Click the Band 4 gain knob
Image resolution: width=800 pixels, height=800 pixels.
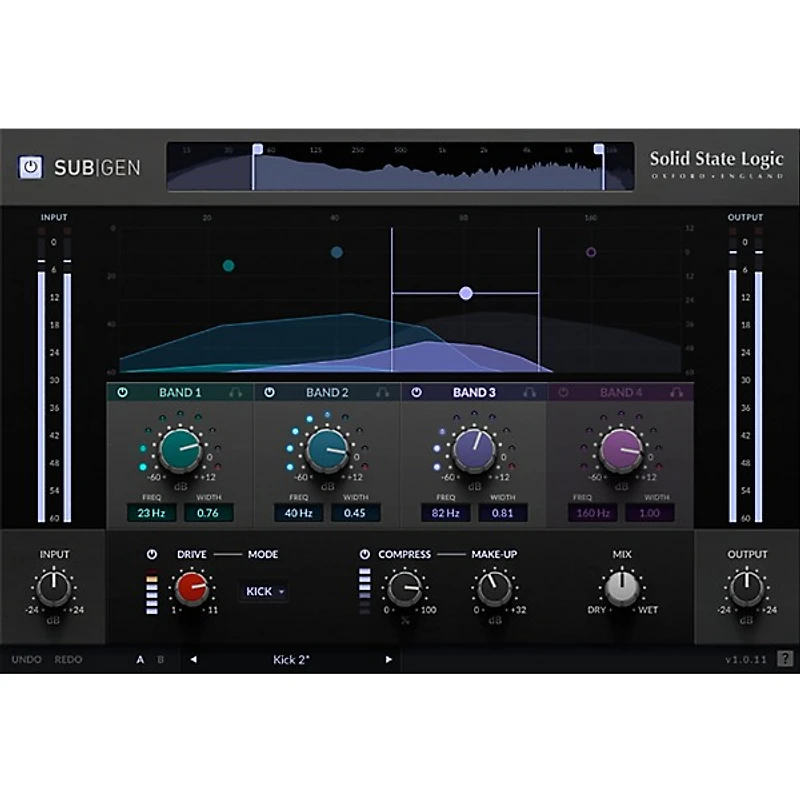(x=621, y=450)
